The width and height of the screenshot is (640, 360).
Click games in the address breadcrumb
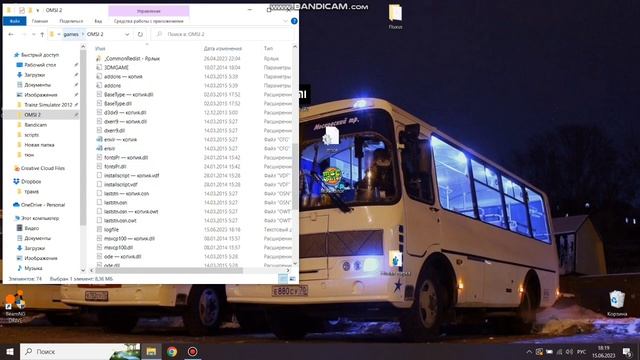click(71, 34)
